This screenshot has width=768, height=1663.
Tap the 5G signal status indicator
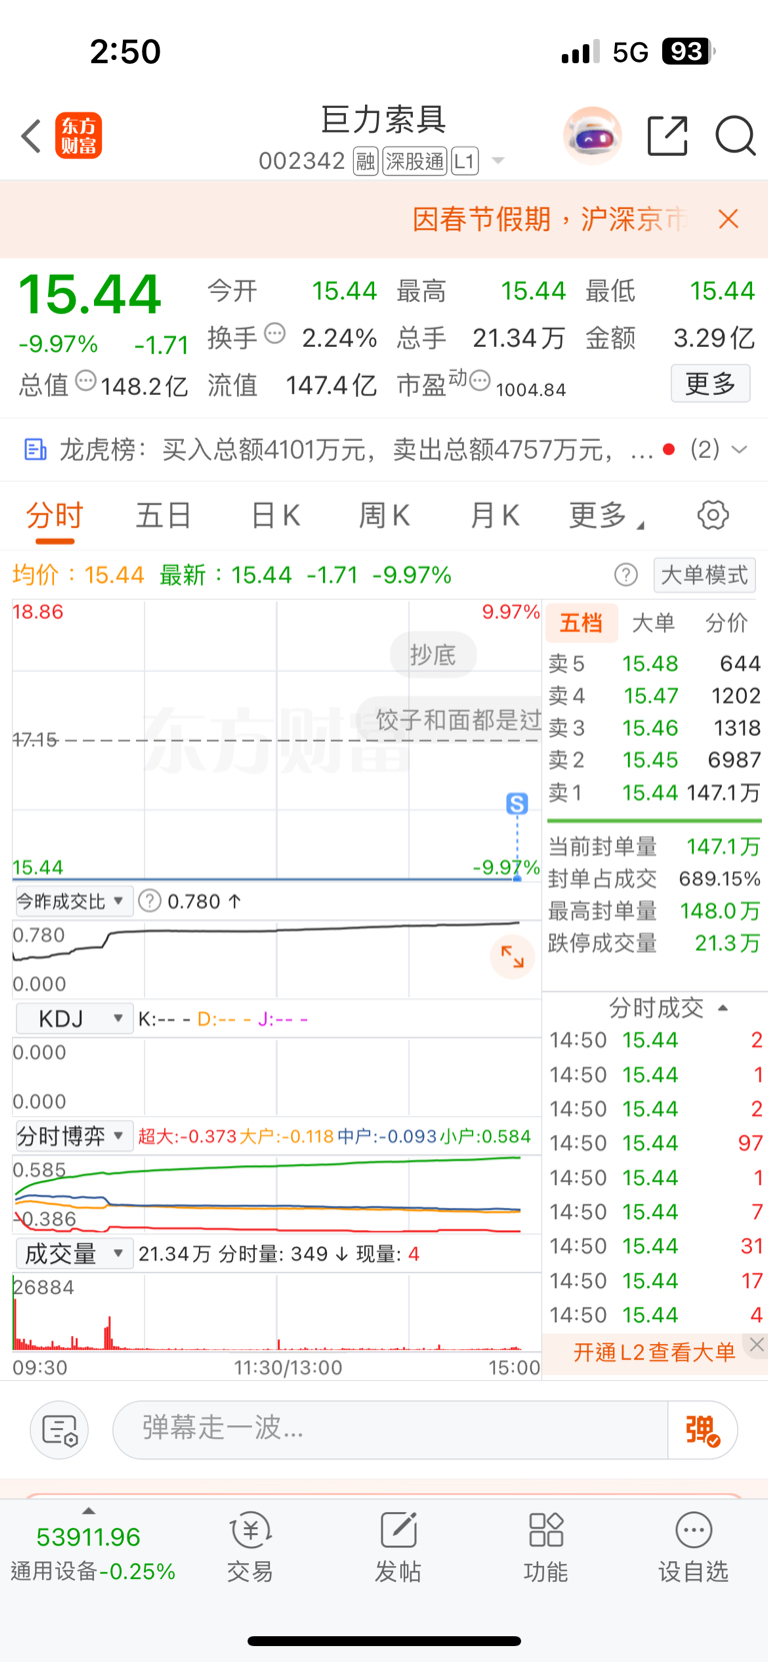[630, 52]
